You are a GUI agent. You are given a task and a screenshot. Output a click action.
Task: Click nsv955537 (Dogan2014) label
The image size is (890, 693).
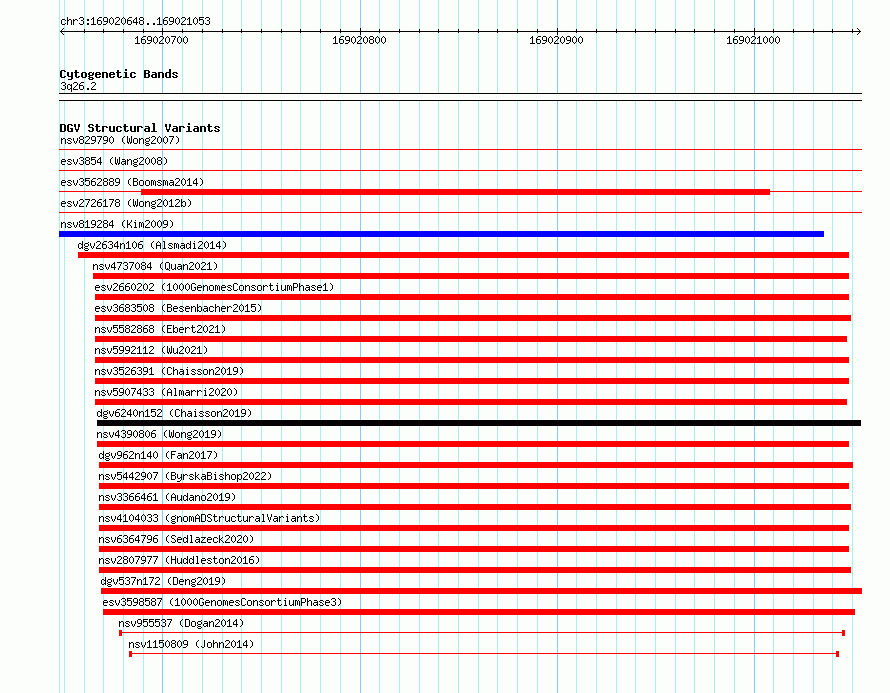click(x=181, y=623)
